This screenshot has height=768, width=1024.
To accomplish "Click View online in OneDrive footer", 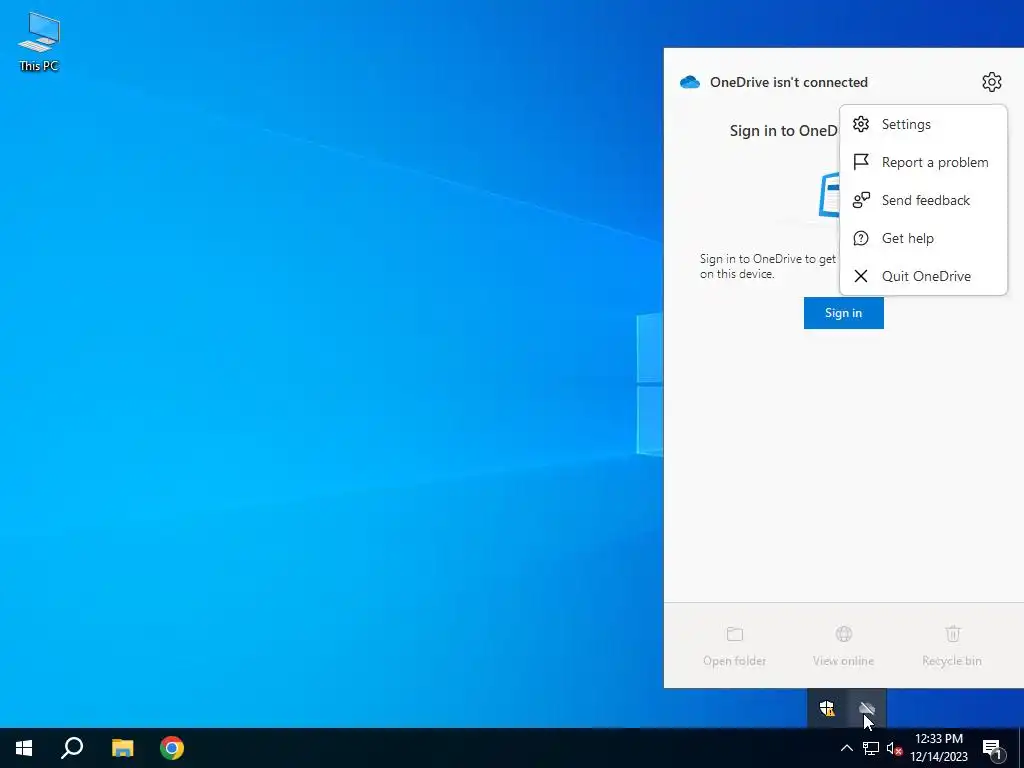I will pos(843,646).
